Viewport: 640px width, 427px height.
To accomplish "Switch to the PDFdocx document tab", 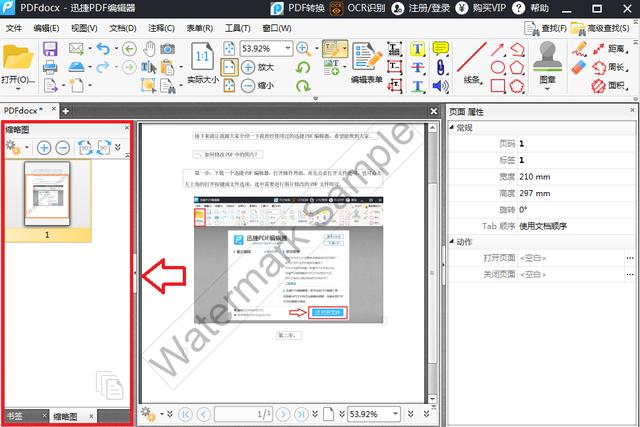I will 24,111.
